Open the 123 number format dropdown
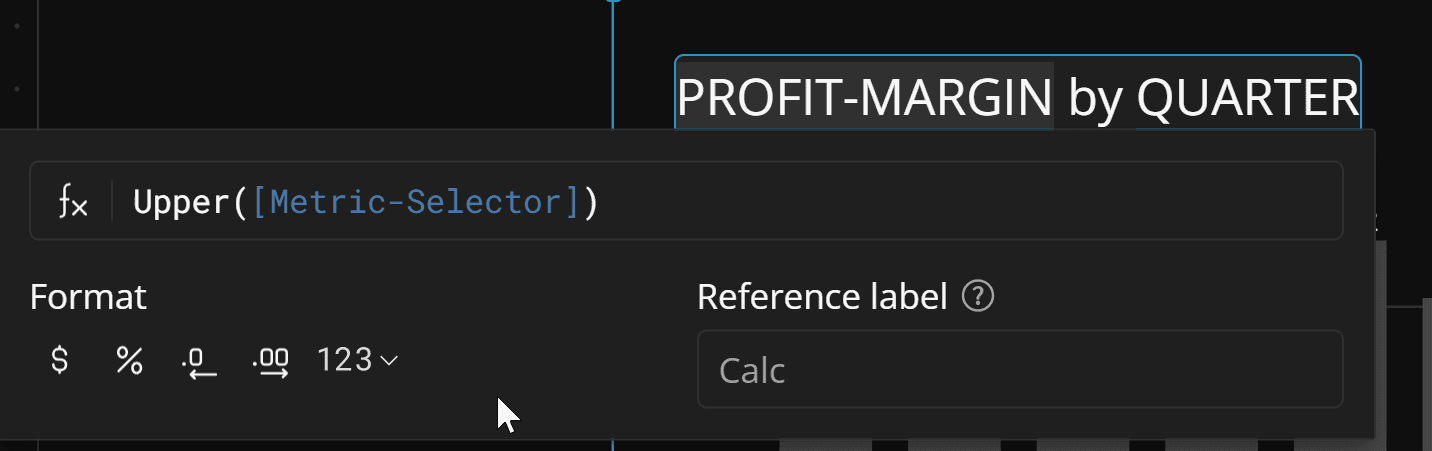Image resolution: width=1432 pixels, height=451 pixels. pos(357,360)
